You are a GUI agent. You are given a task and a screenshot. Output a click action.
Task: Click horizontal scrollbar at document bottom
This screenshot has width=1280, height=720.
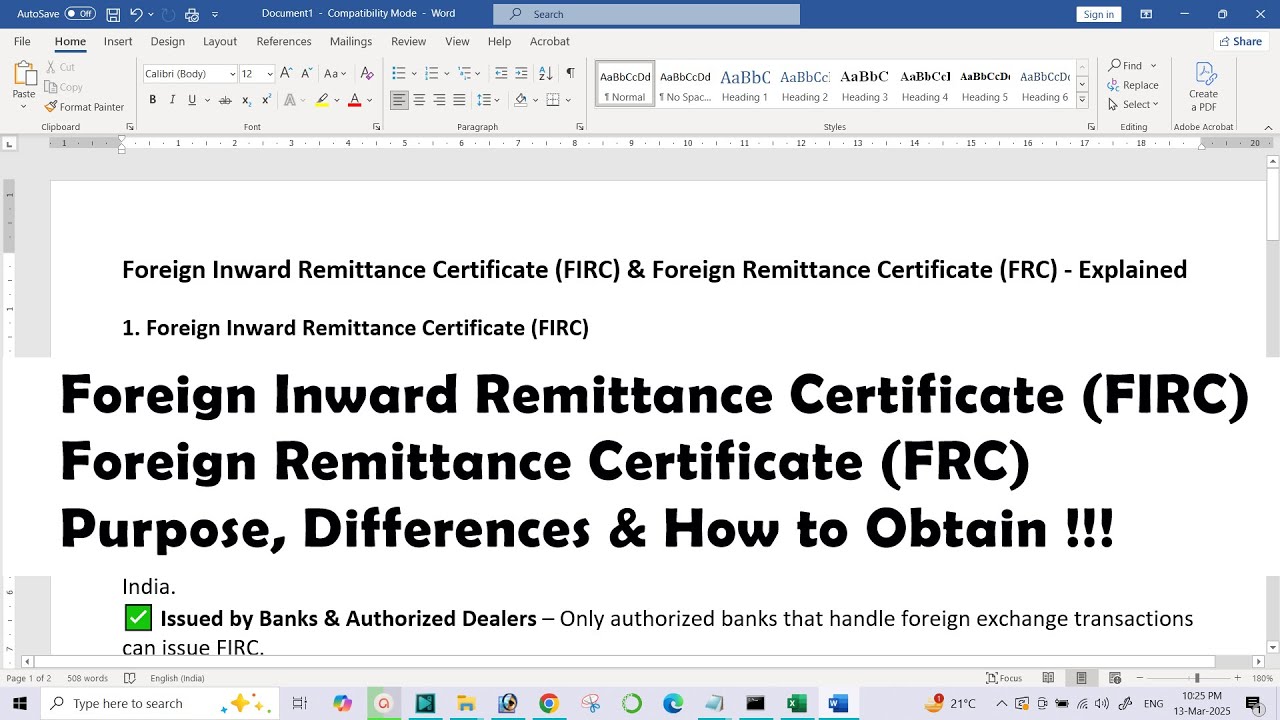point(623,661)
